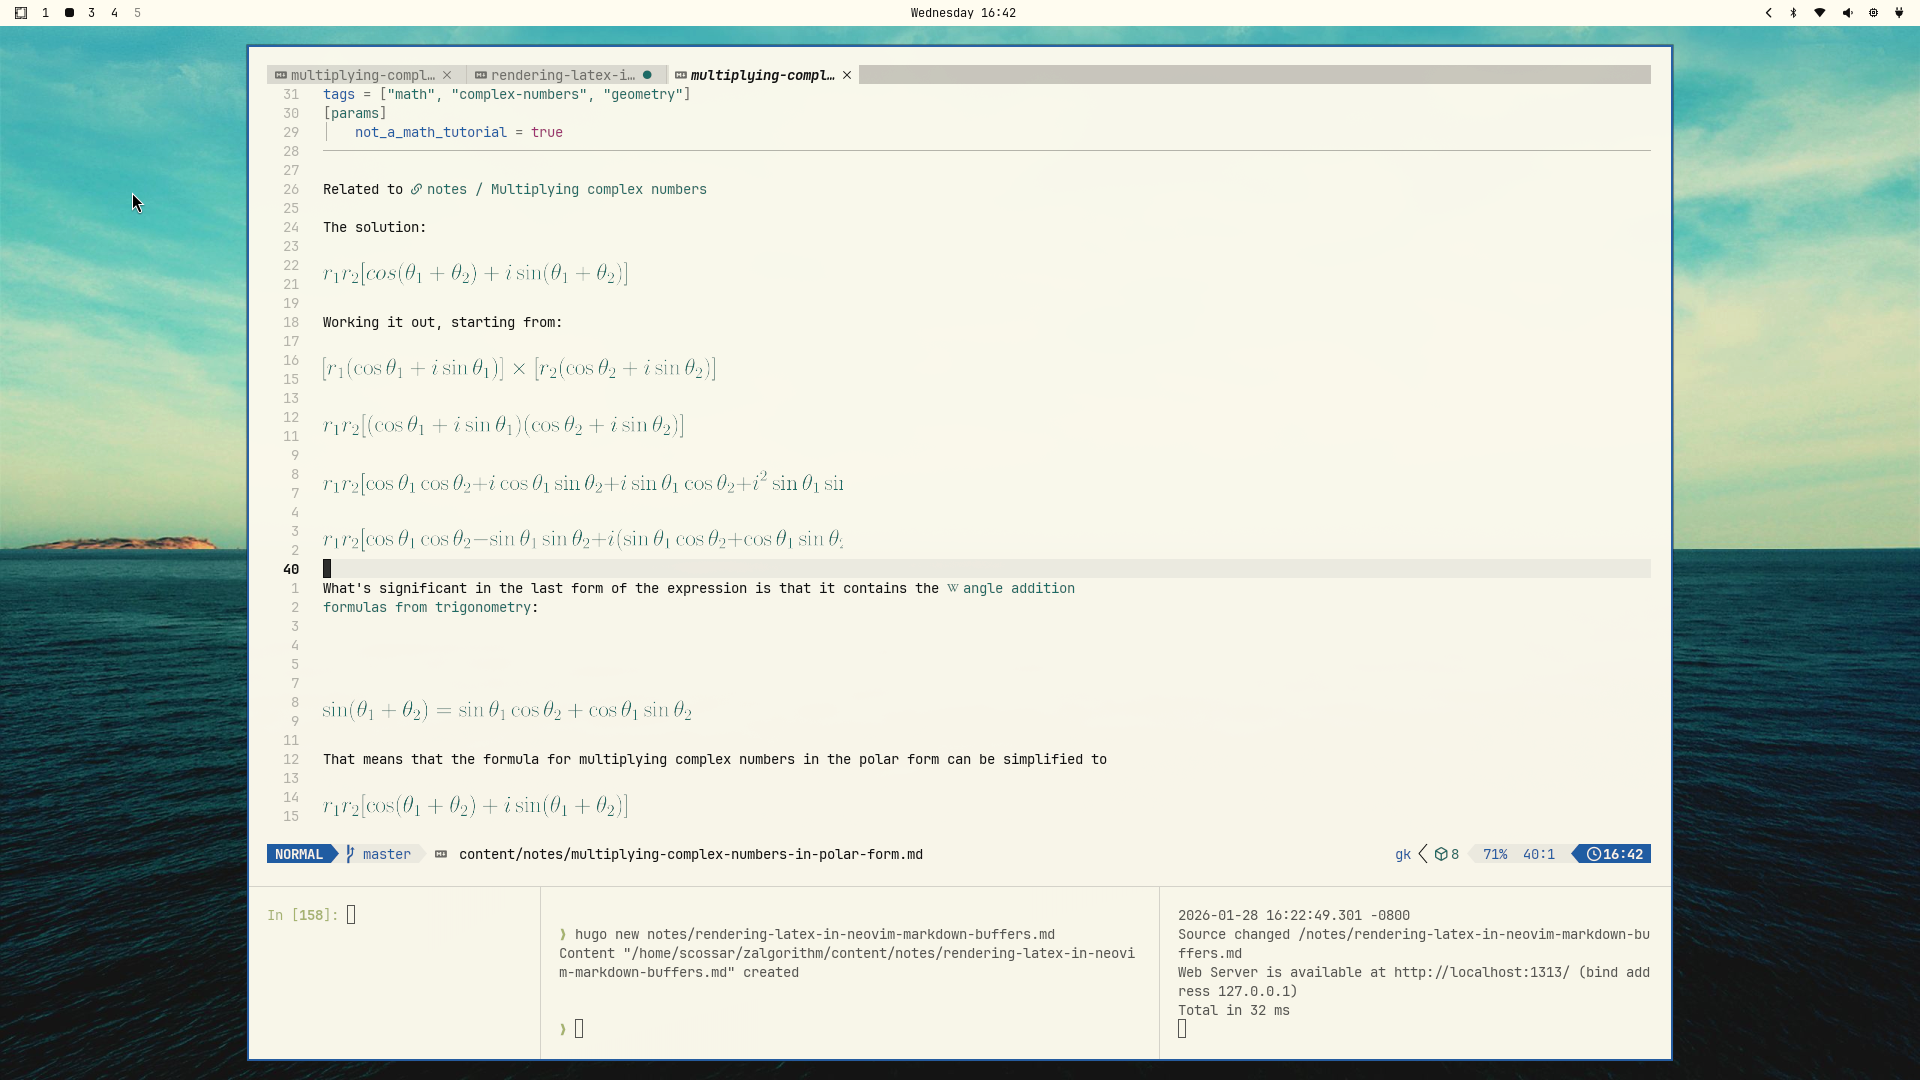Click the clock icon next to 16:42
The image size is (1920, 1080).
tap(1594, 854)
